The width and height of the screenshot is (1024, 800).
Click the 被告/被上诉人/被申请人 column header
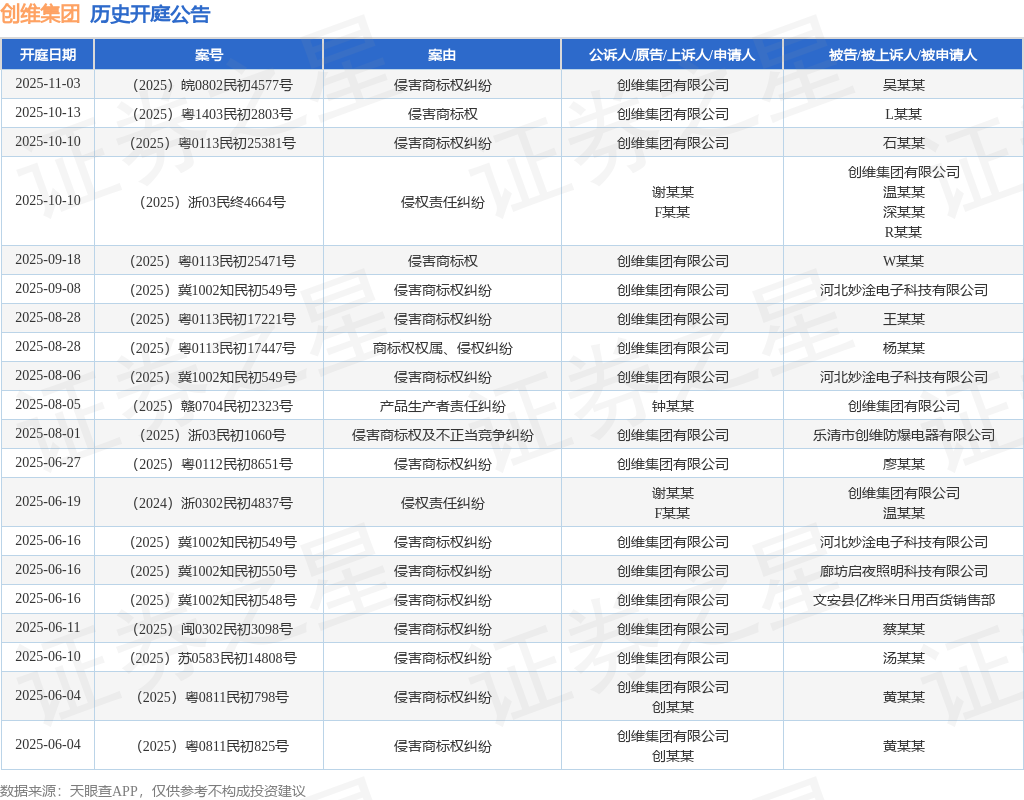[x=903, y=55]
